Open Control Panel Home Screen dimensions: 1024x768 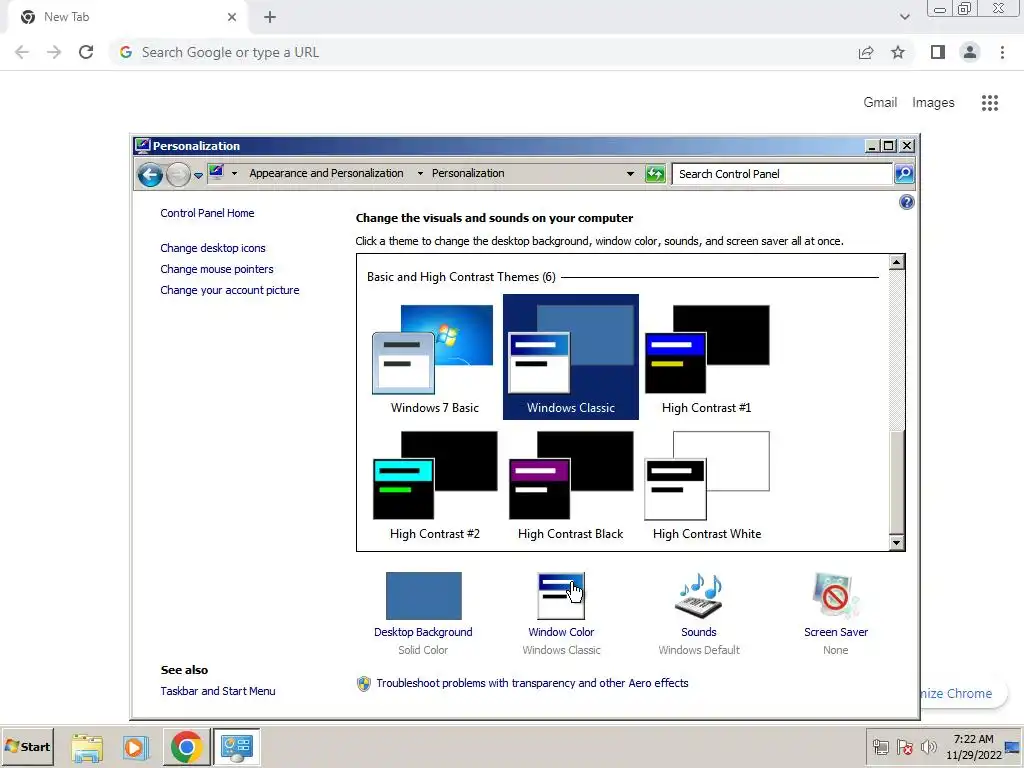point(207,213)
